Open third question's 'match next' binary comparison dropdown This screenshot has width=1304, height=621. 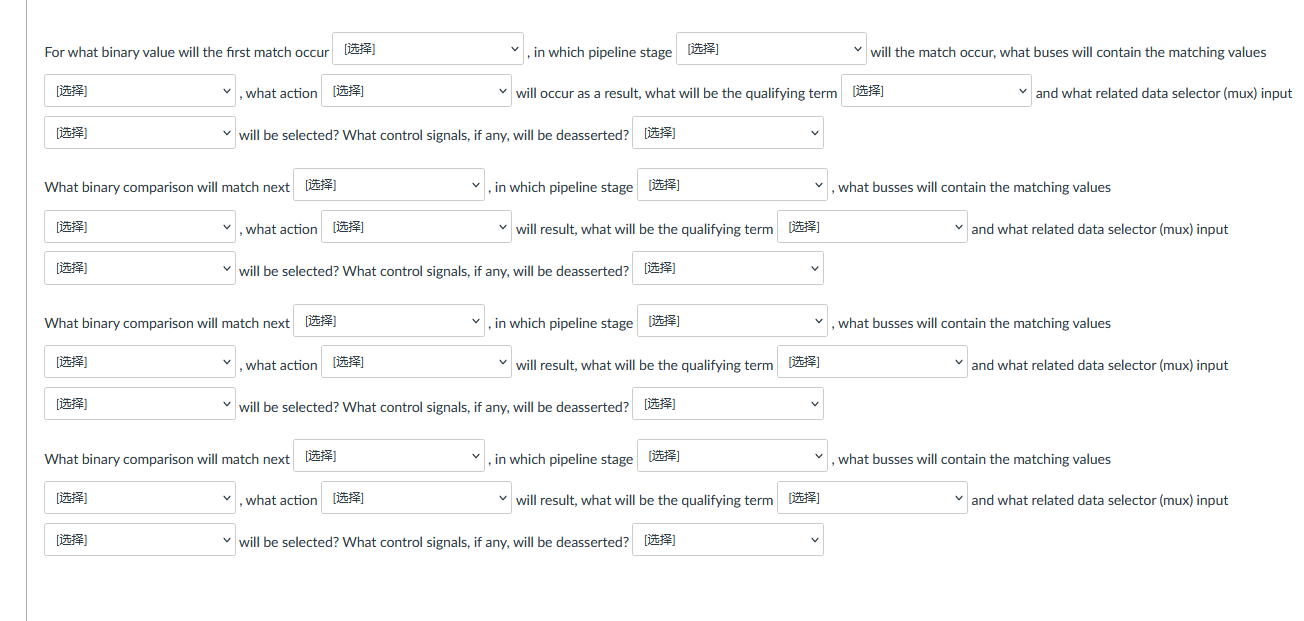click(389, 321)
